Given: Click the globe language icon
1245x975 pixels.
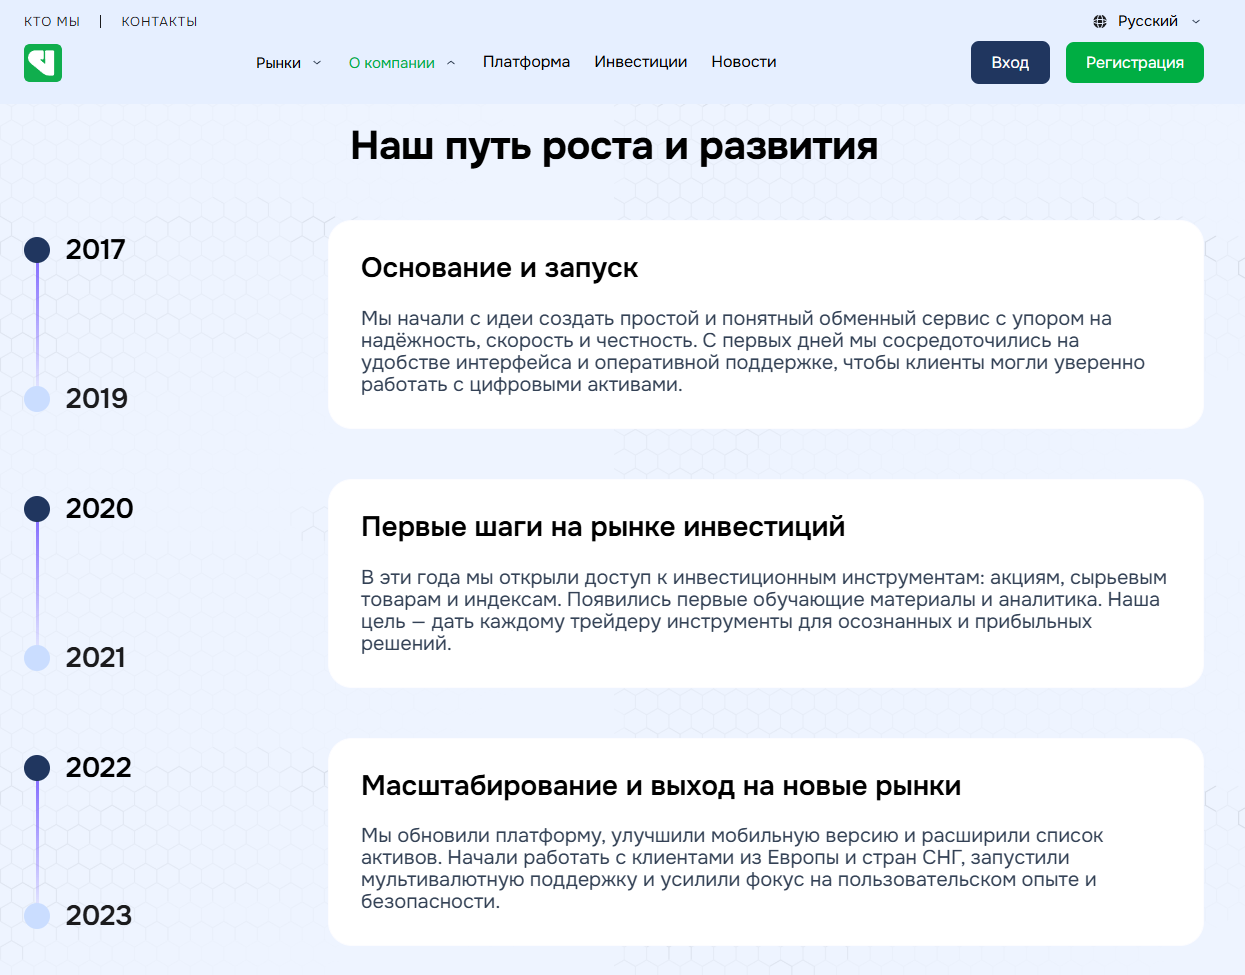Looking at the screenshot, I should pos(1100,21).
